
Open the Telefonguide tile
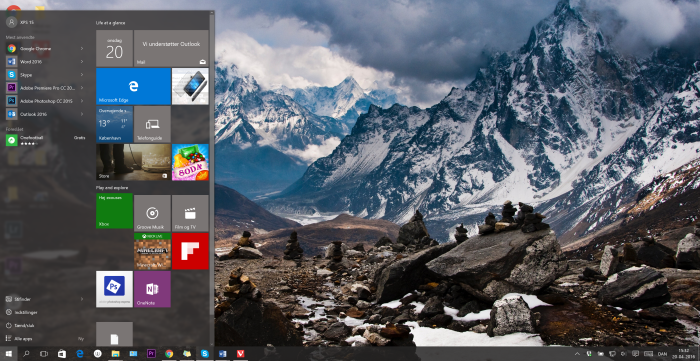pyautogui.click(x=152, y=124)
